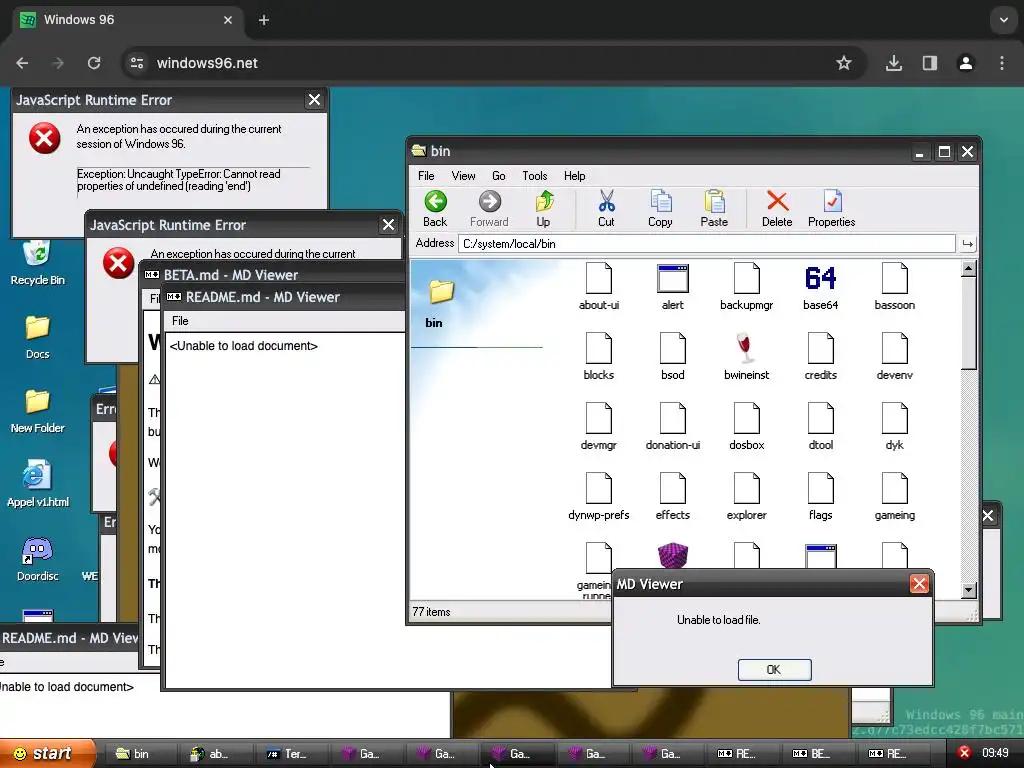The width and height of the screenshot is (1024, 768).
Task: Select the bsod file icon
Action: [673, 349]
